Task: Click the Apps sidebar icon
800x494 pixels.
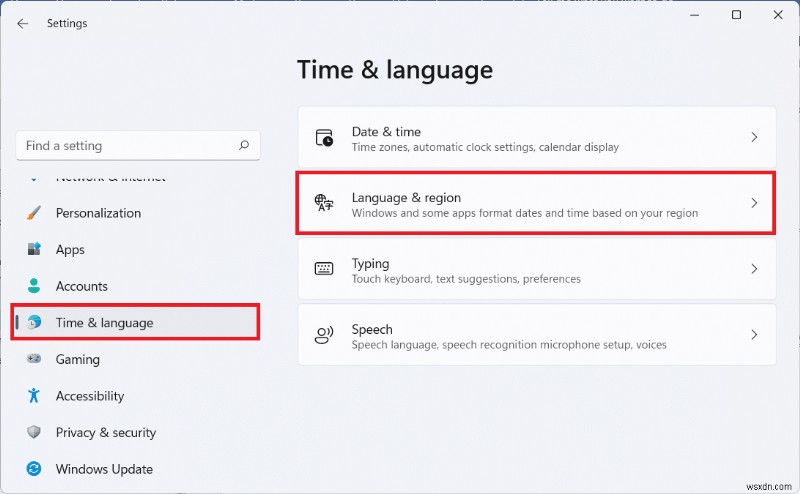Action: 34,249
